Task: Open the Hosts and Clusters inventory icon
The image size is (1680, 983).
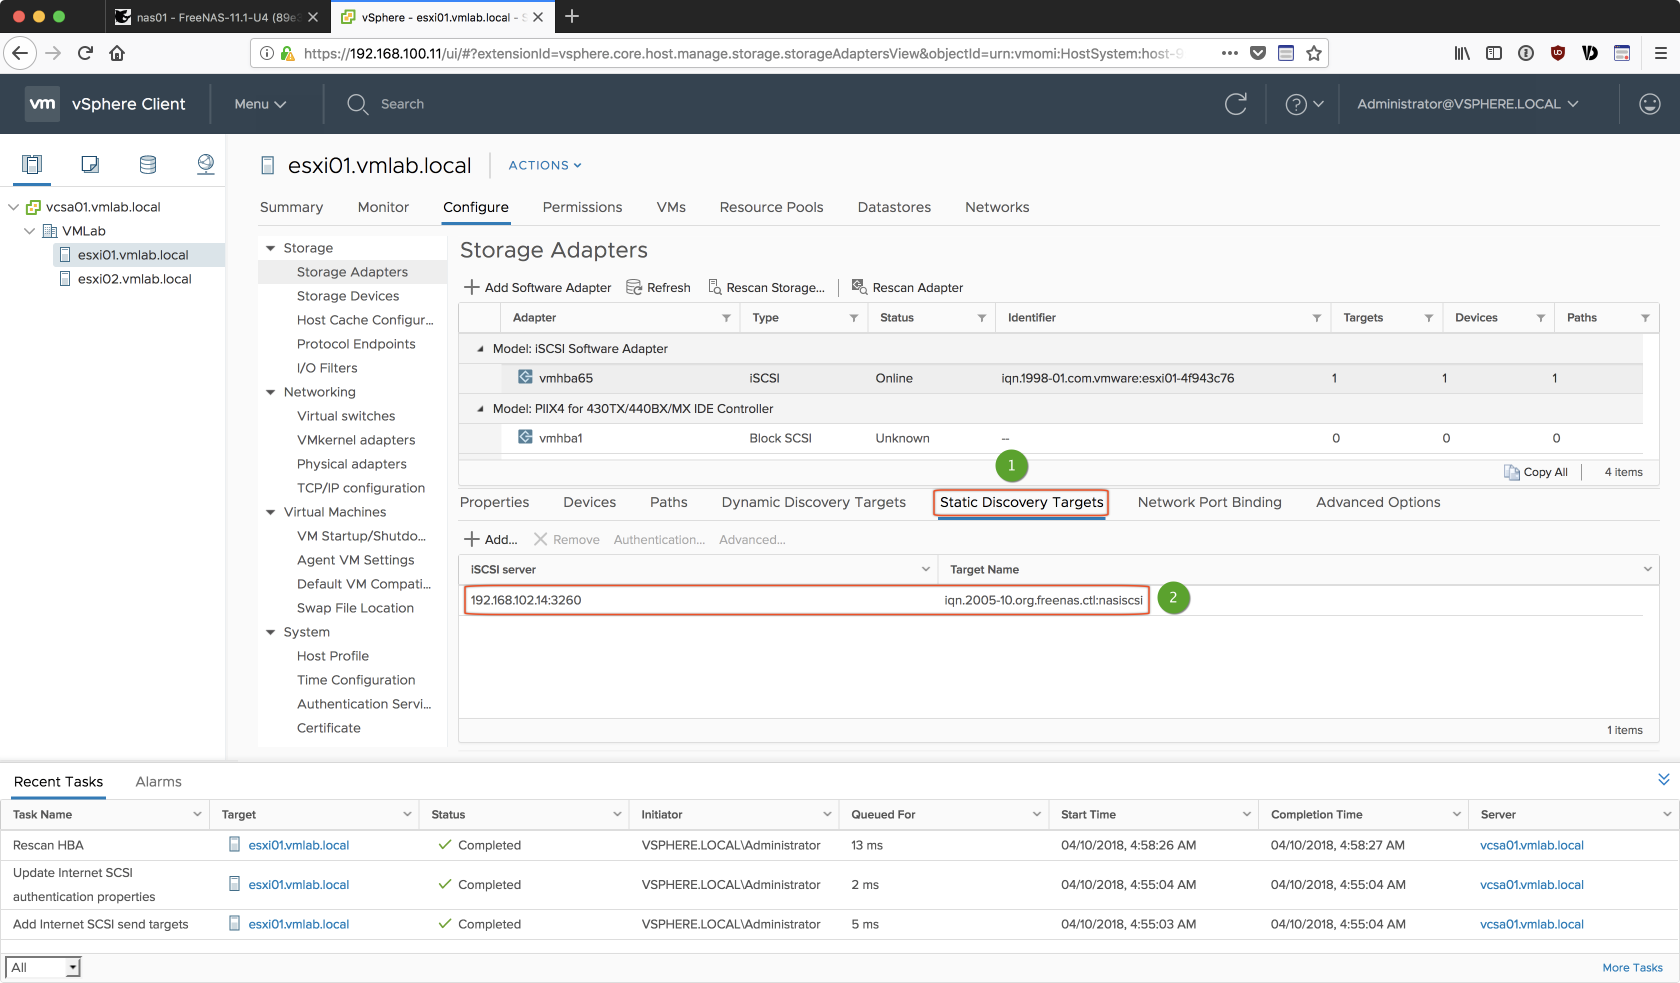Action: point(32,165)
